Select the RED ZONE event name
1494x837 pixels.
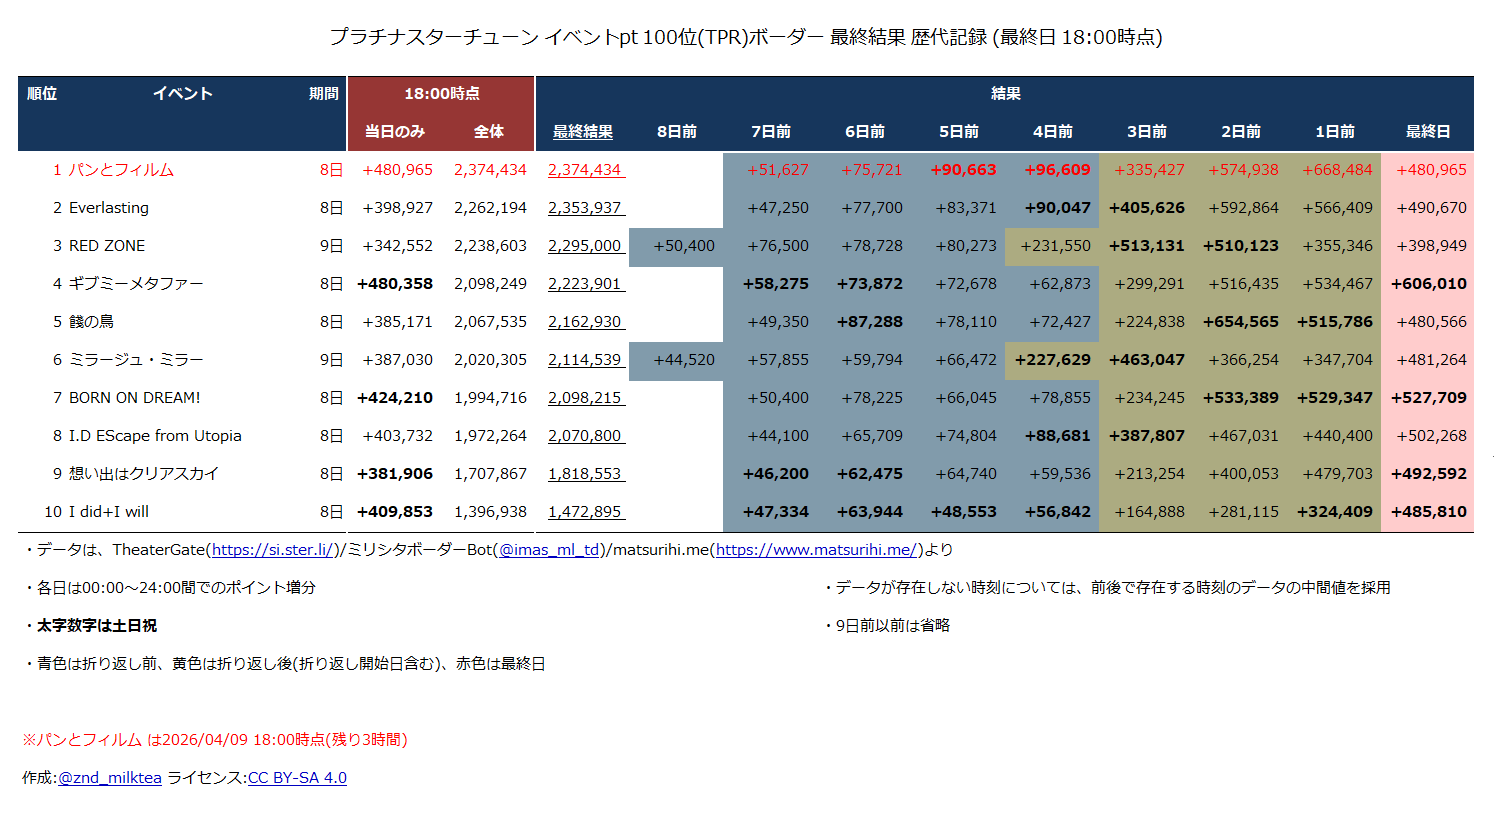tap(107, 246)
